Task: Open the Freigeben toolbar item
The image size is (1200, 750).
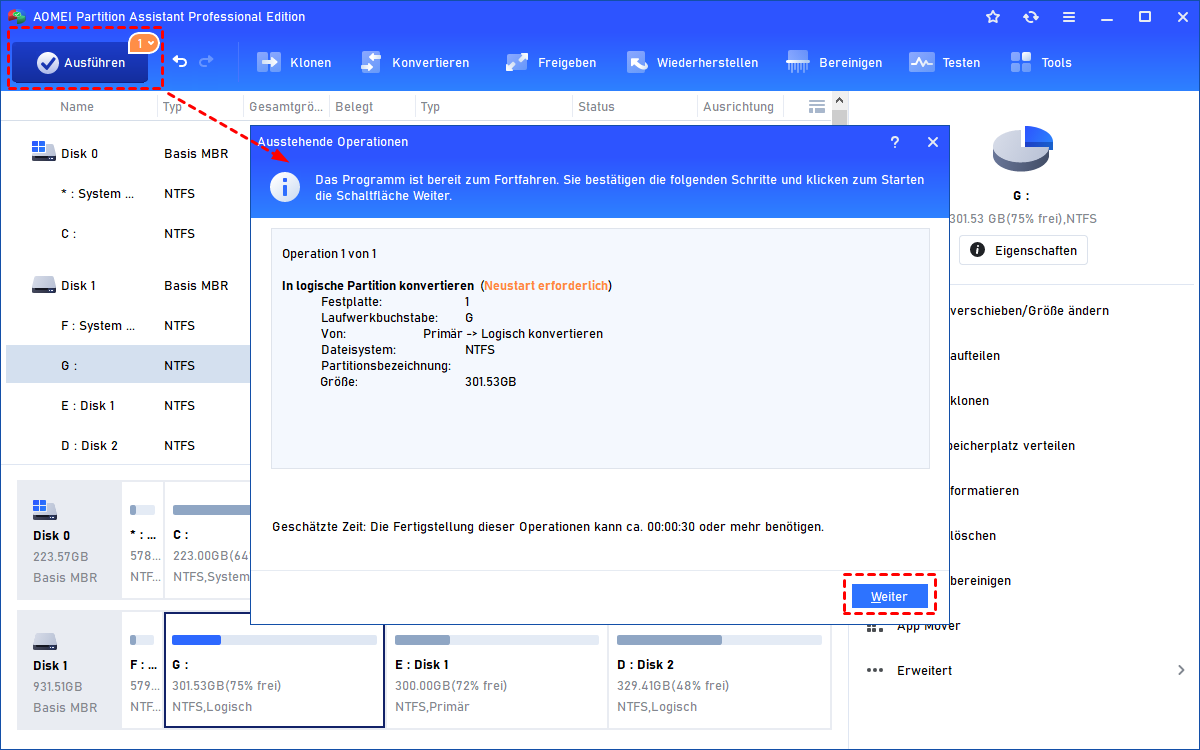Action: [551, 62]
